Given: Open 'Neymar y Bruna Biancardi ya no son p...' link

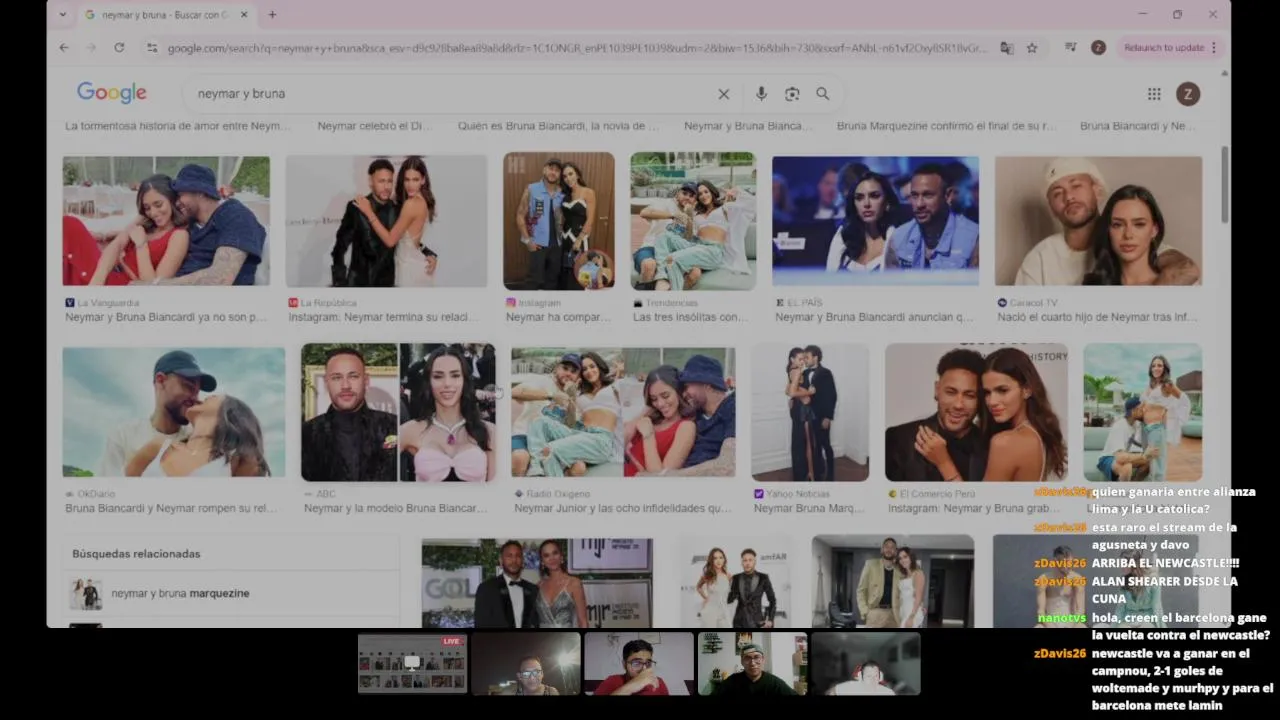Looking at the screenshot, I should pos(166,317).
